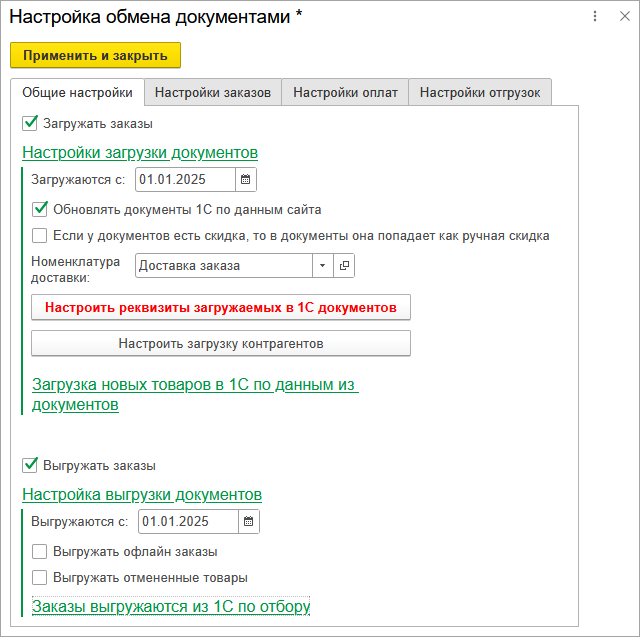Enable the ручная скидка discount checkbox
This screenshot has width=640, height=637.
[40, 236]
